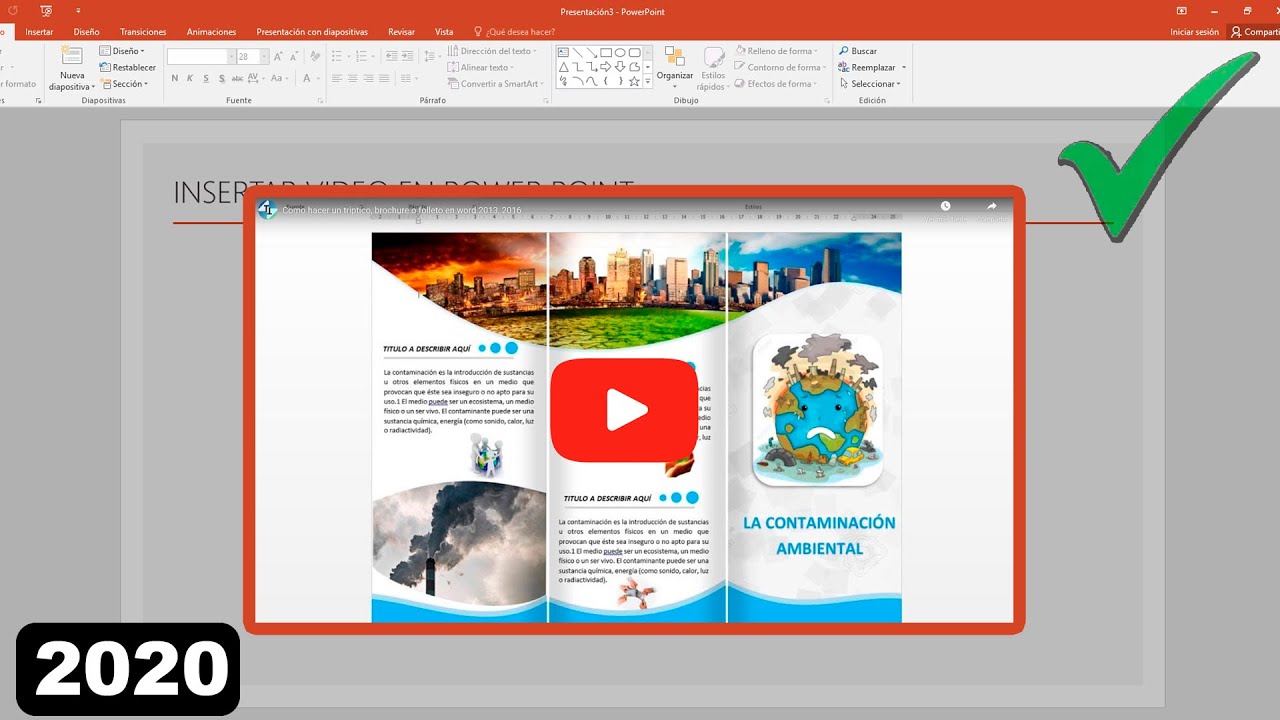Toggle underline (S) formatting
Screen dimensions: 1280x720
tap(206, 78)
